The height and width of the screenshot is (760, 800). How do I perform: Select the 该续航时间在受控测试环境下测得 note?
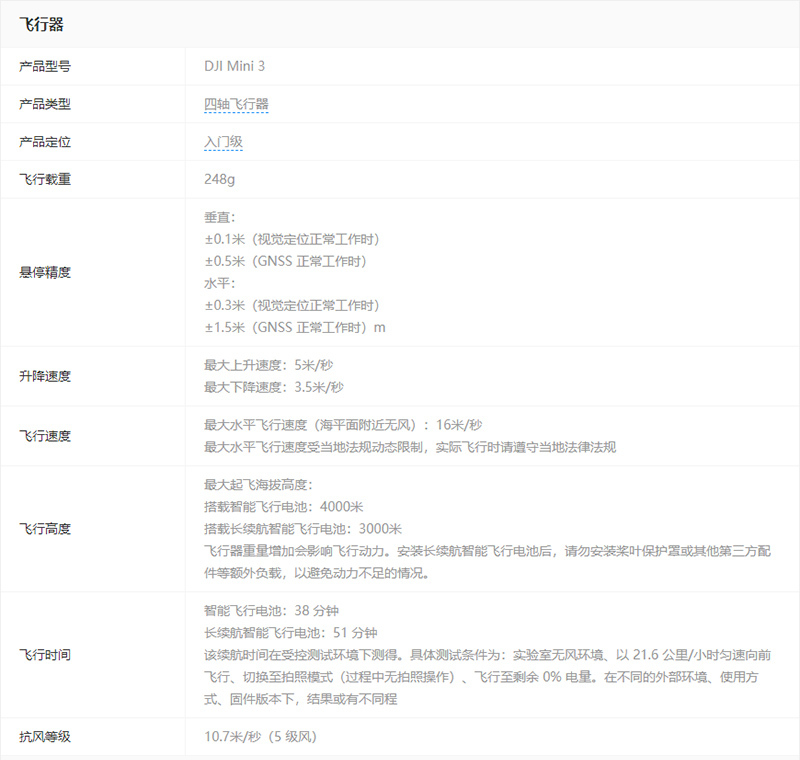[487, 677]
